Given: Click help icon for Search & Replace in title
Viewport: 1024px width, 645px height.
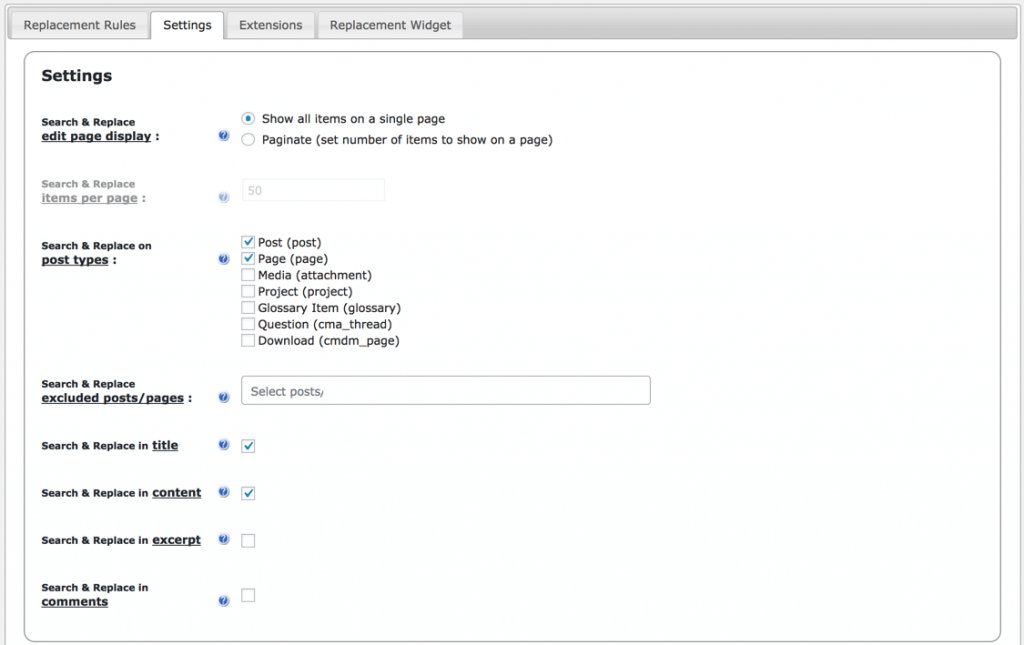Looking at the screenshot, I should (224, 446).
